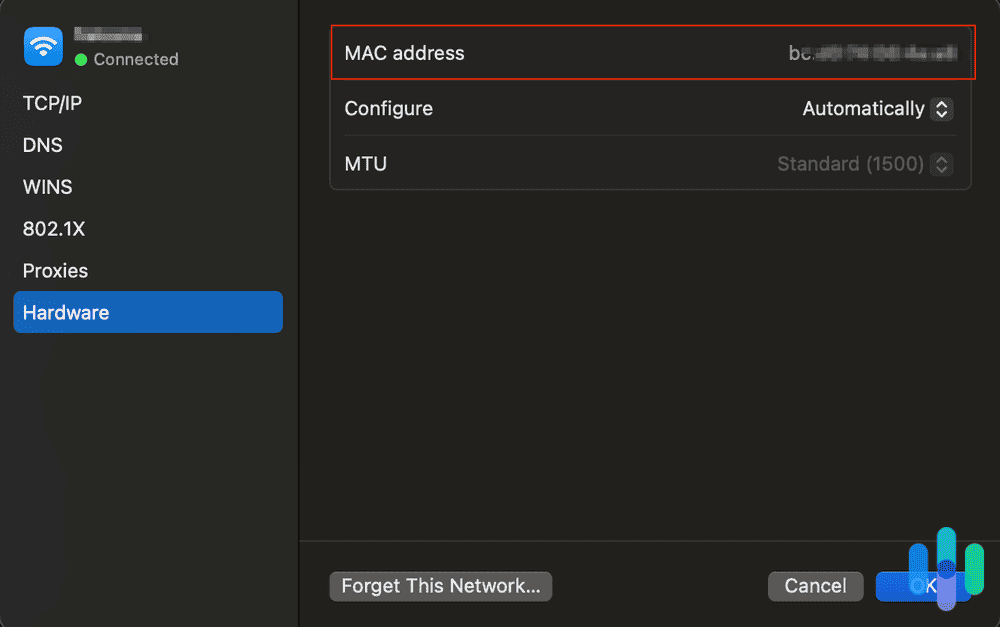Image resolution: width=1000 pixels, height=627 pixels.
Task: Click the highlighted MAC address row
Action: (652, 53)
